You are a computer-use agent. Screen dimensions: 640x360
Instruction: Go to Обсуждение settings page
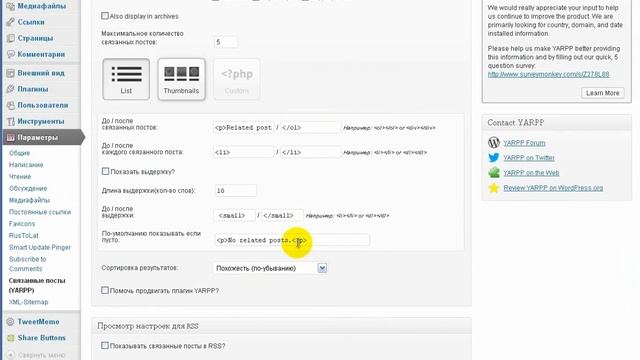tap(28, 189)
